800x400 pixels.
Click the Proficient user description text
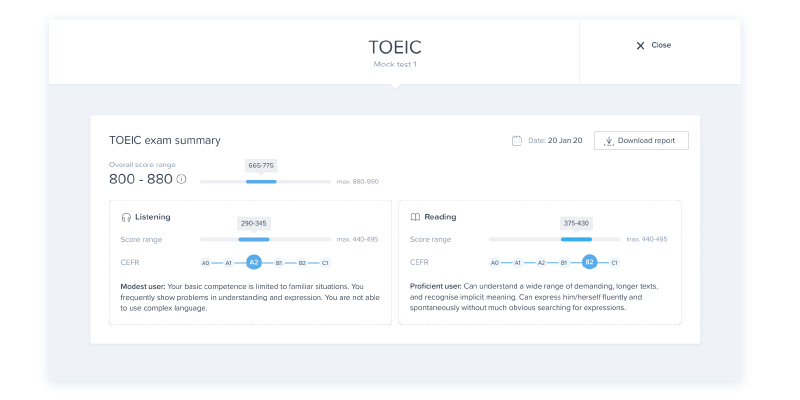[534, 297]
